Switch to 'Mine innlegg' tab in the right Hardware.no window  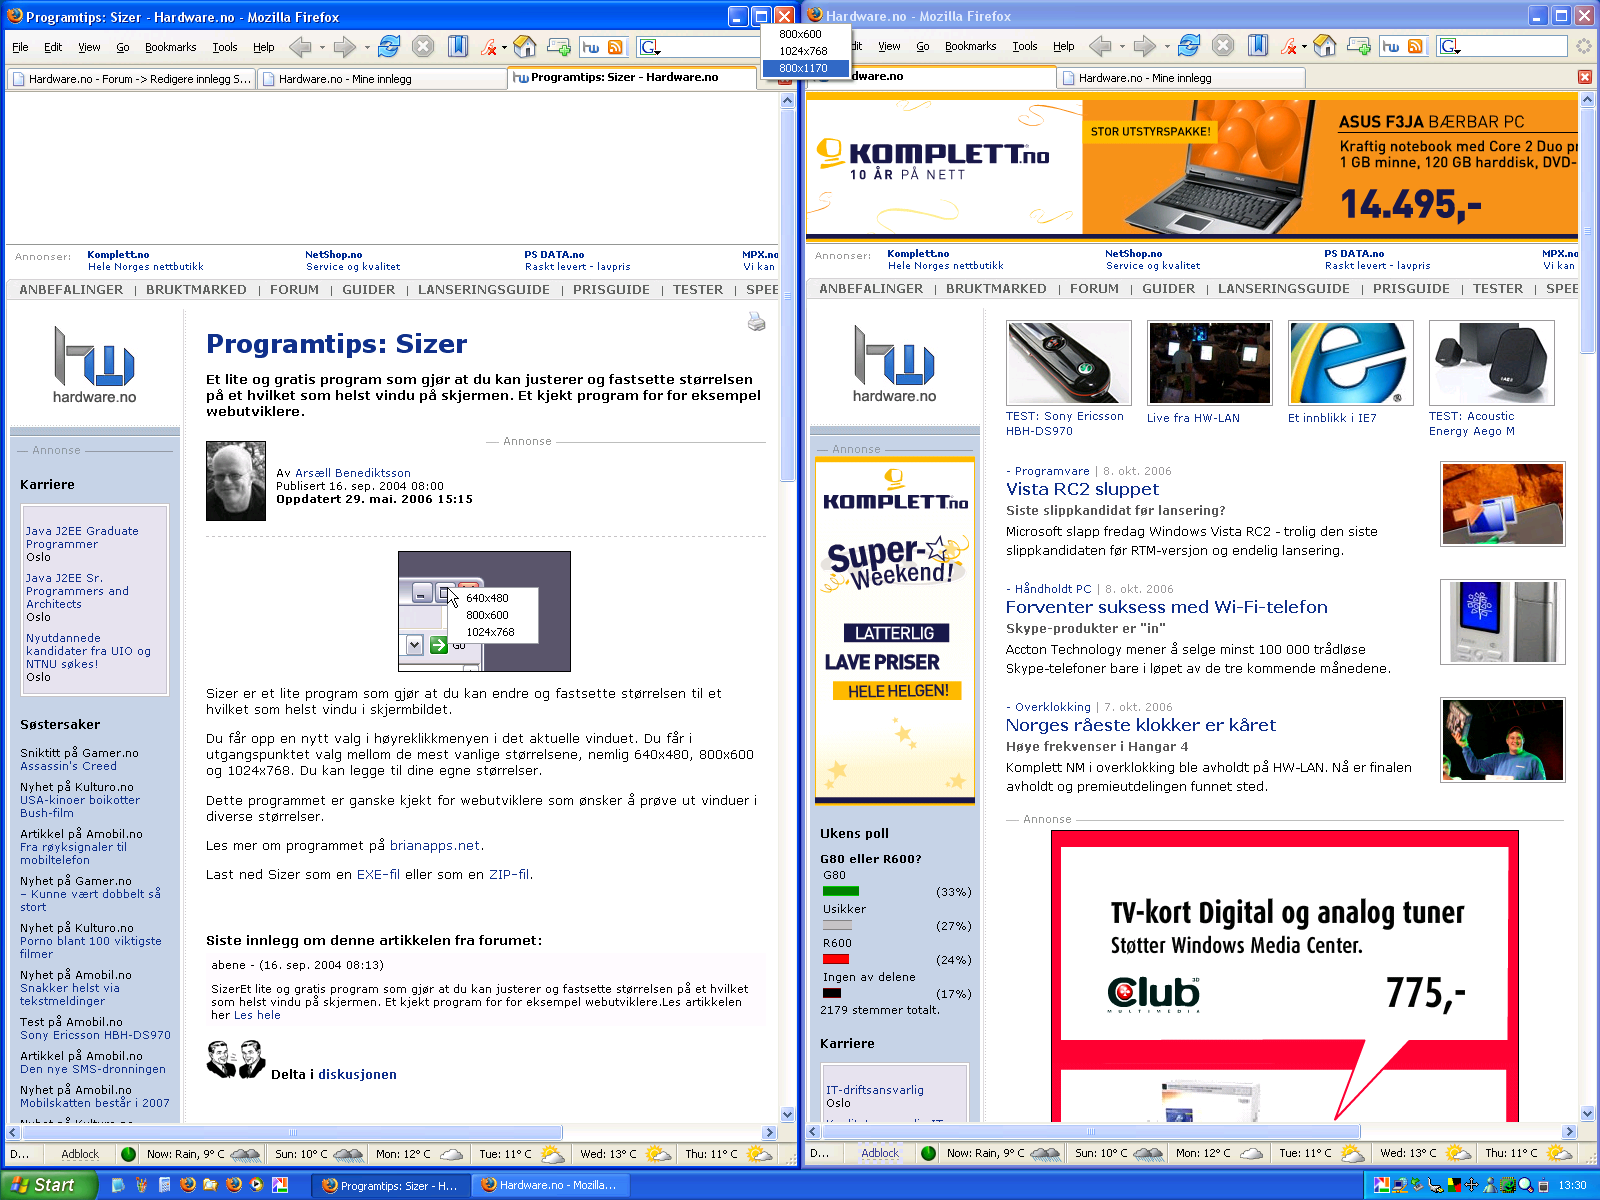1182,78
